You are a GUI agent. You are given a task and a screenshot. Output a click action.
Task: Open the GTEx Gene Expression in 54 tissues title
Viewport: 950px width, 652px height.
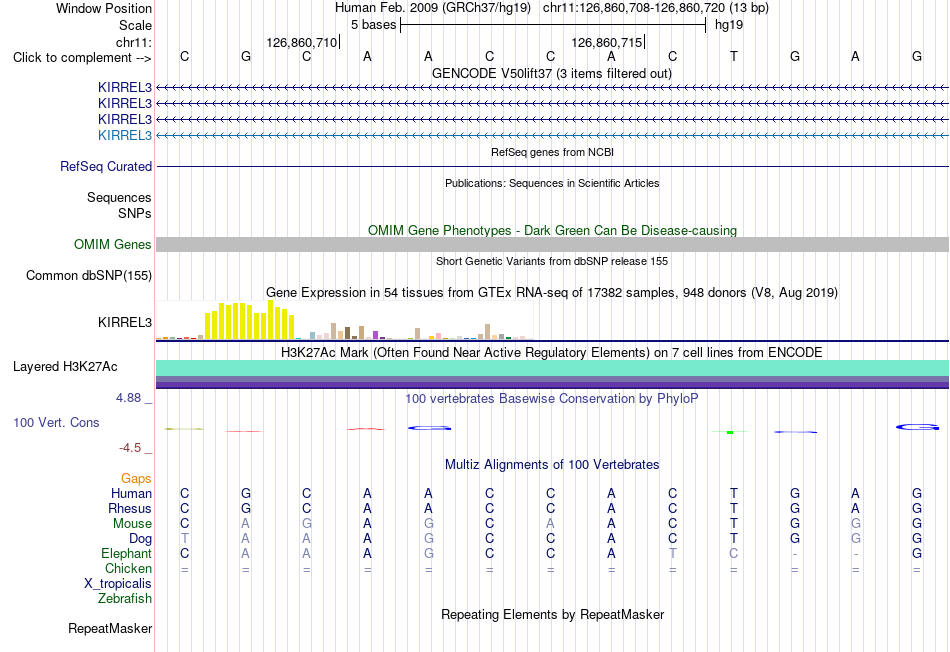pos(552,293)
